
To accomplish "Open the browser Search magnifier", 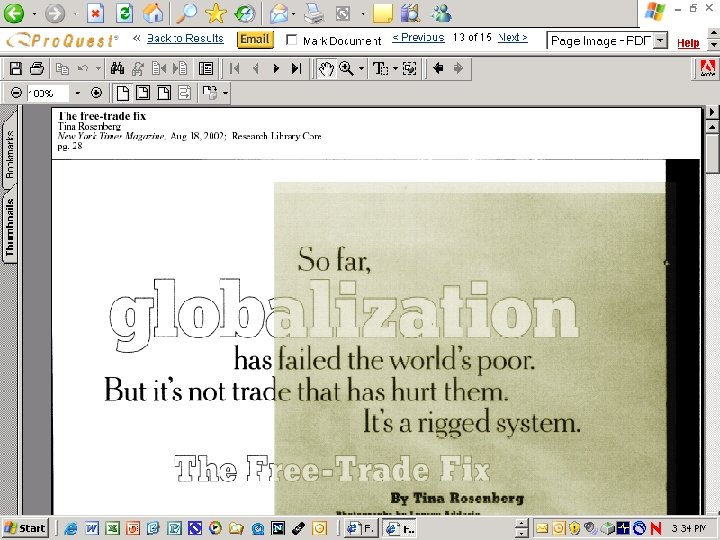I will 186,13.
